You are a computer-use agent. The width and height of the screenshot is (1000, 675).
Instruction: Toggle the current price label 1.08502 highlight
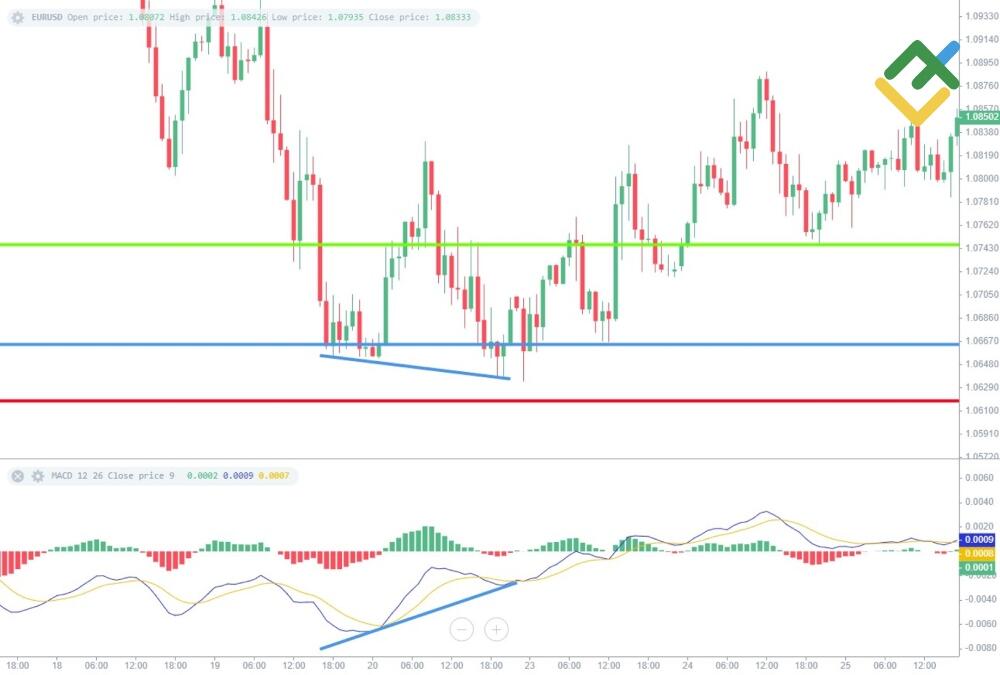point(977,117)
